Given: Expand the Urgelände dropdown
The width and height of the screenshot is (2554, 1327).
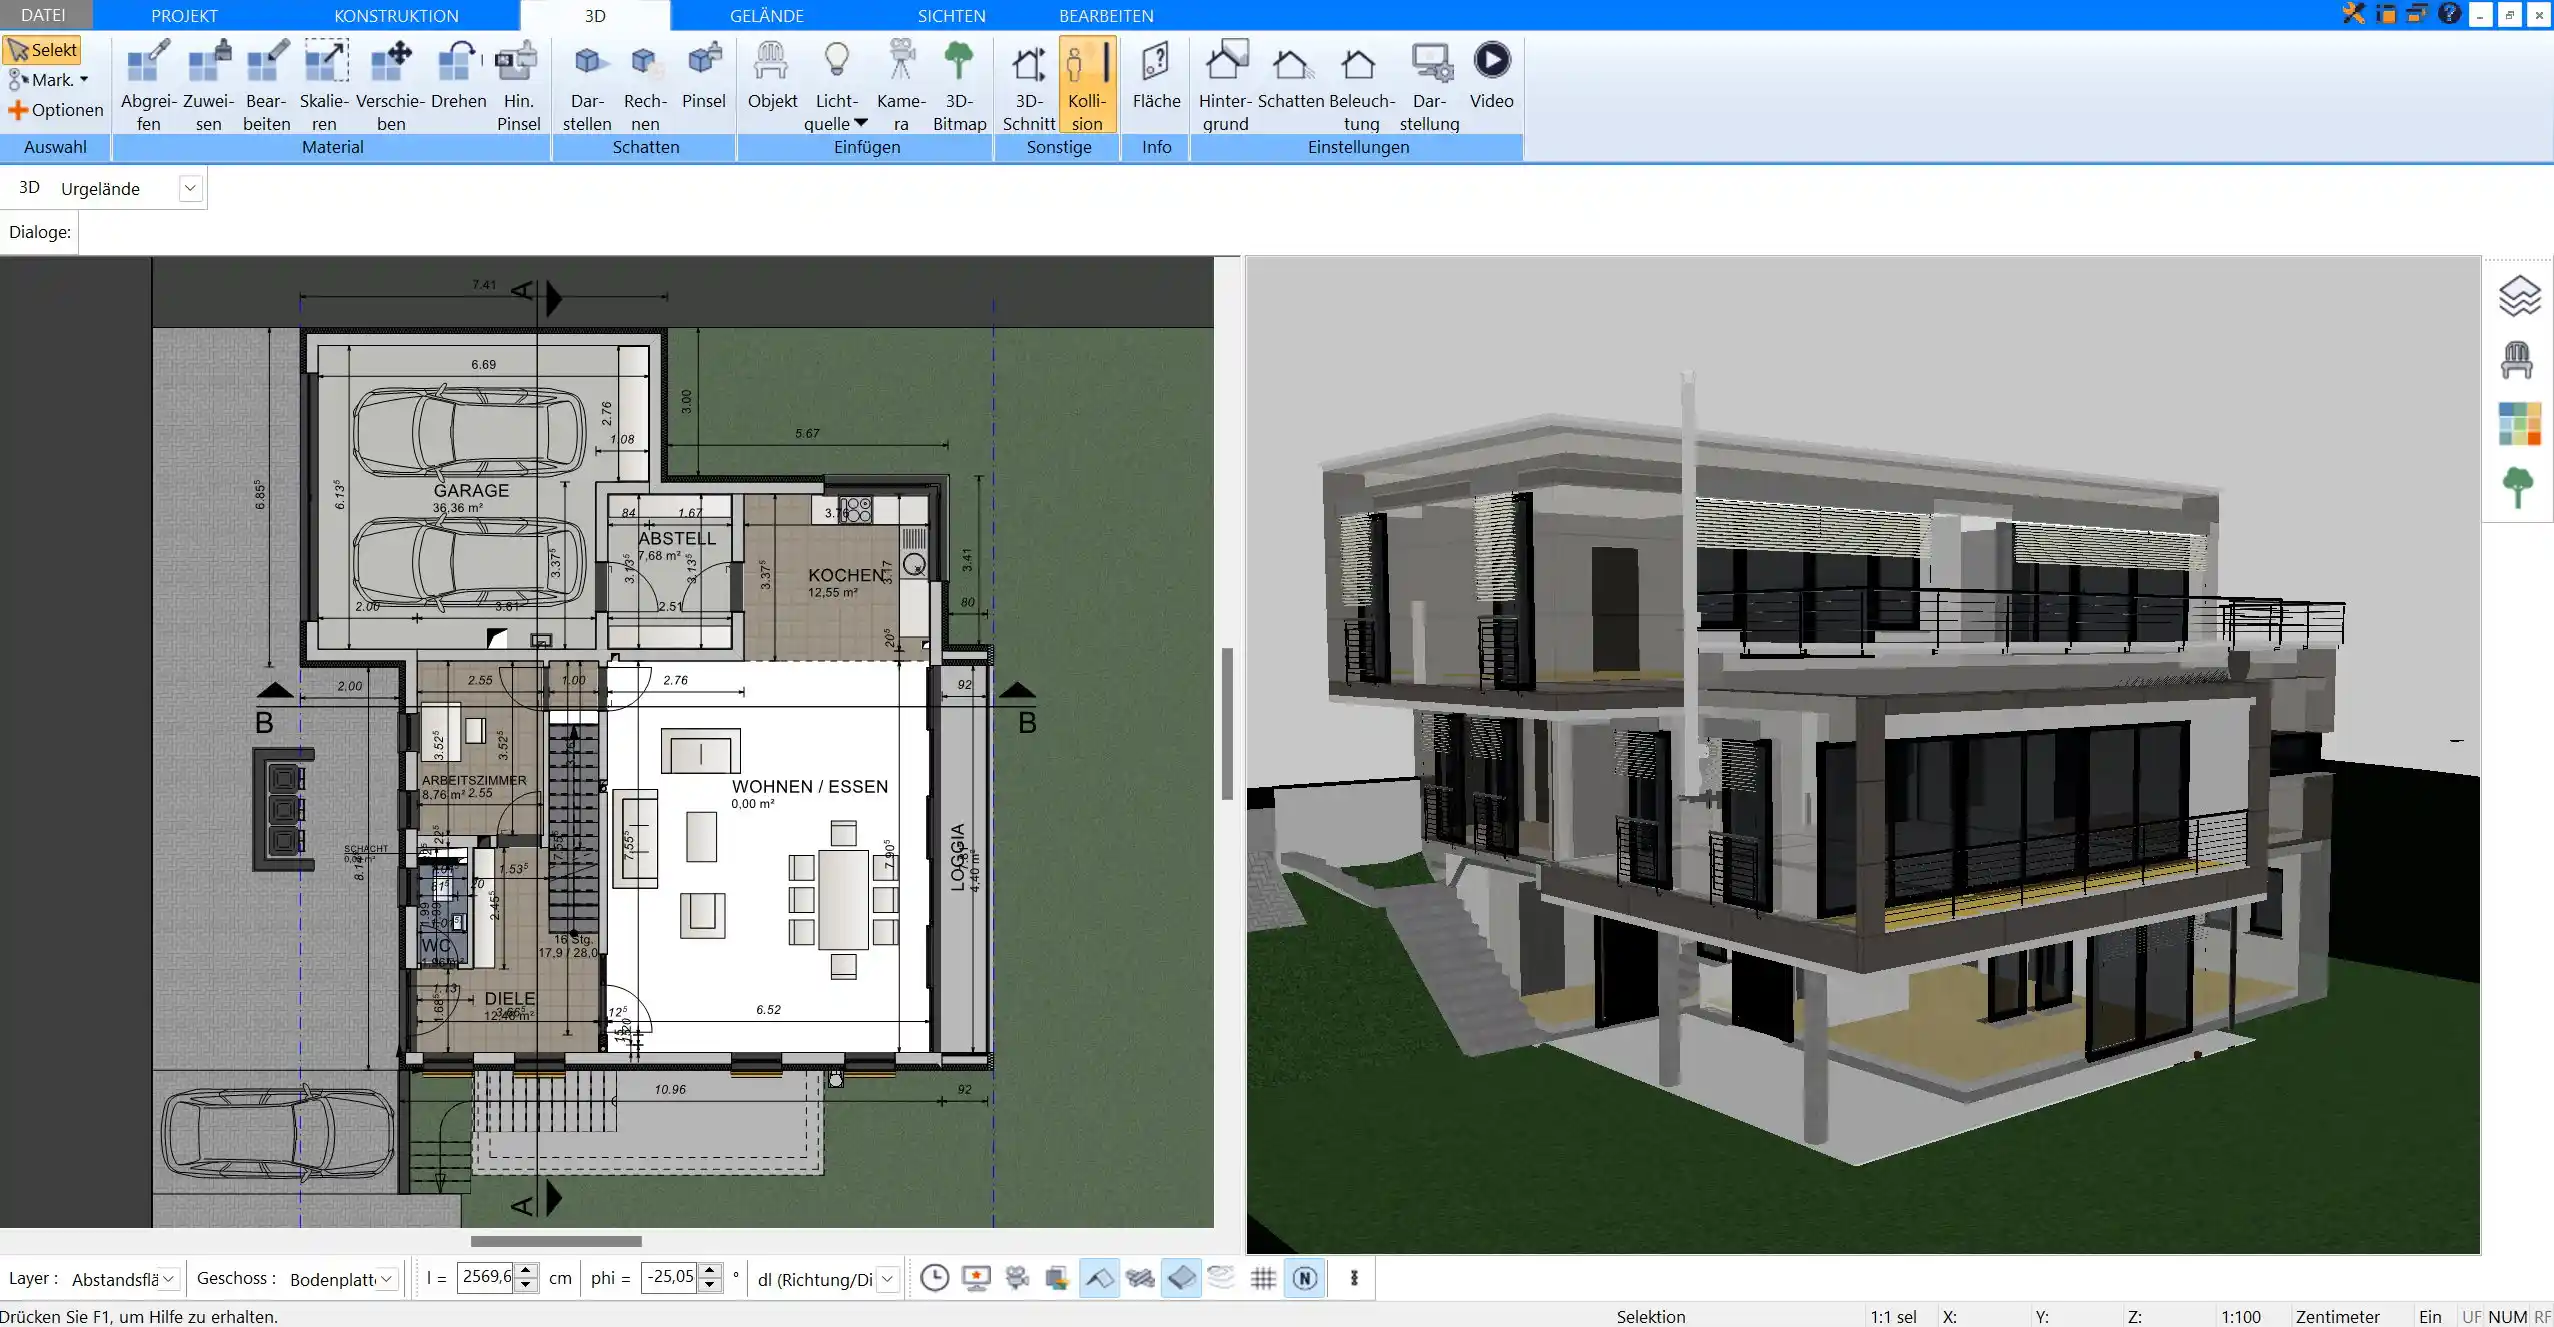Looking at the screenshot, I should (190, 188).
